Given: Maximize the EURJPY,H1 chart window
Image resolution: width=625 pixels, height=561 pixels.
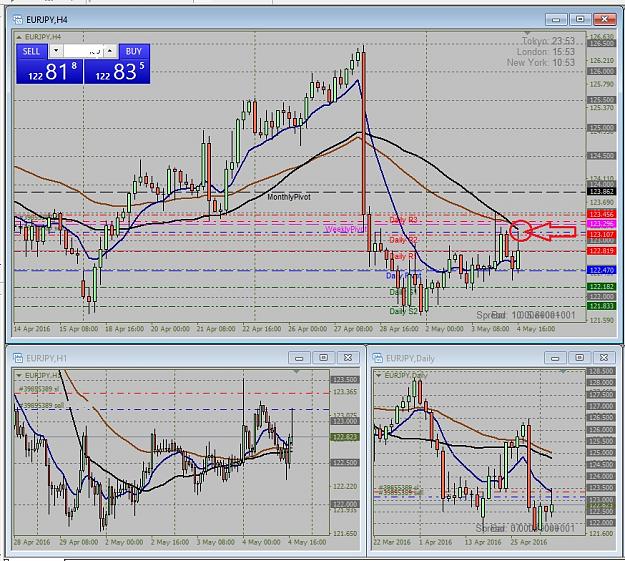Looking at the screenshot, I should tap(323, 358).
